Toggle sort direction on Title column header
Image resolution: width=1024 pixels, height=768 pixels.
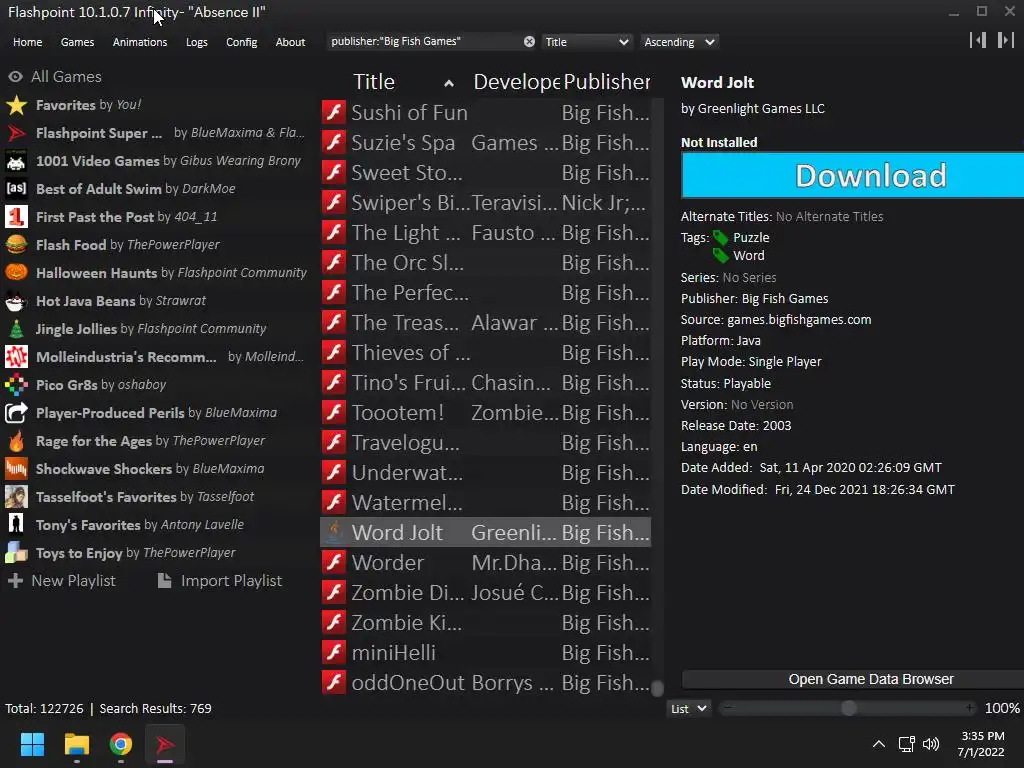click(449, 83)
